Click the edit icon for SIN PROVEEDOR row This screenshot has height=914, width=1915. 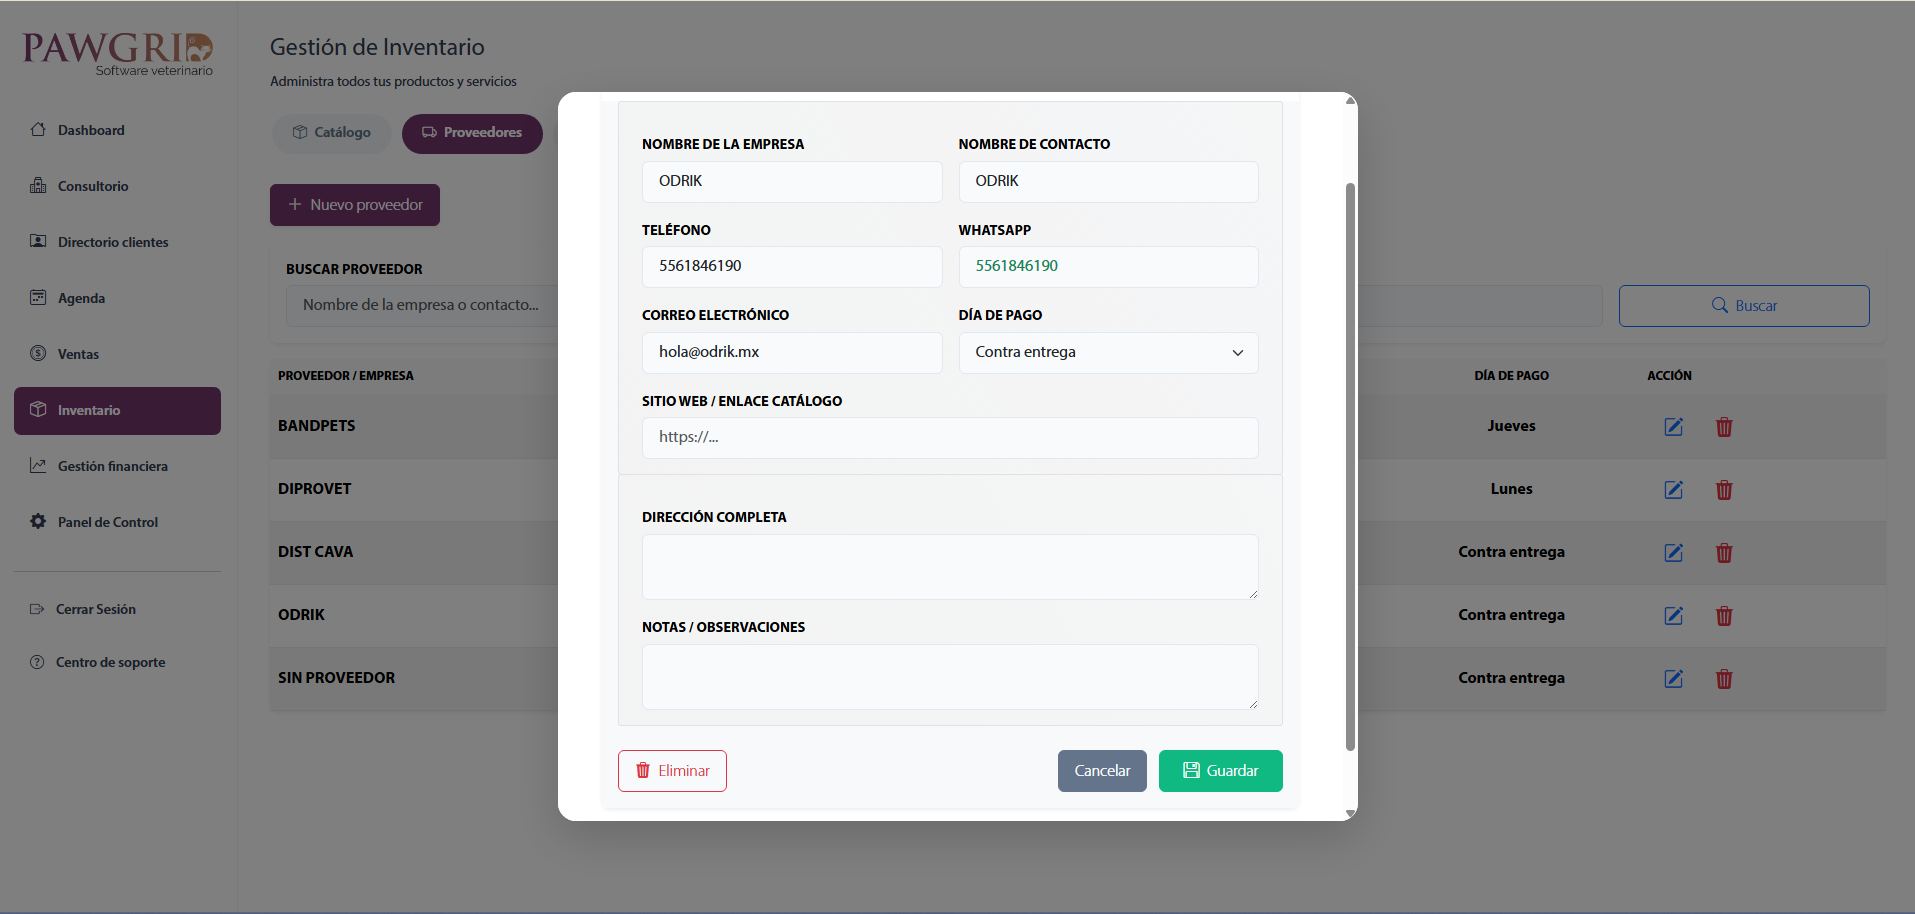click(1673, 679)
